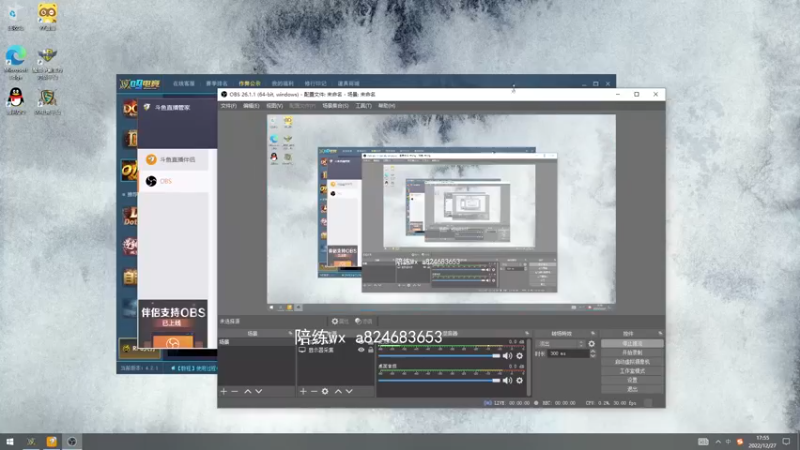Select yellow owl desktop shortcut

coord(47,17)
